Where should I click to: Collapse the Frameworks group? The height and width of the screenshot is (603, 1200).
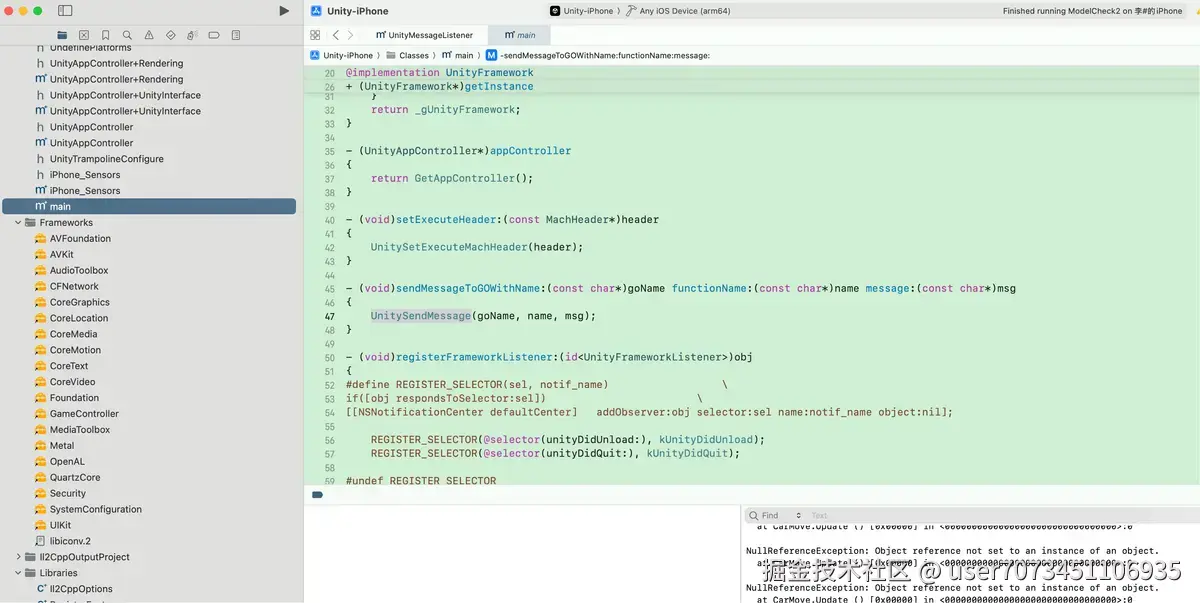[18, 223]
